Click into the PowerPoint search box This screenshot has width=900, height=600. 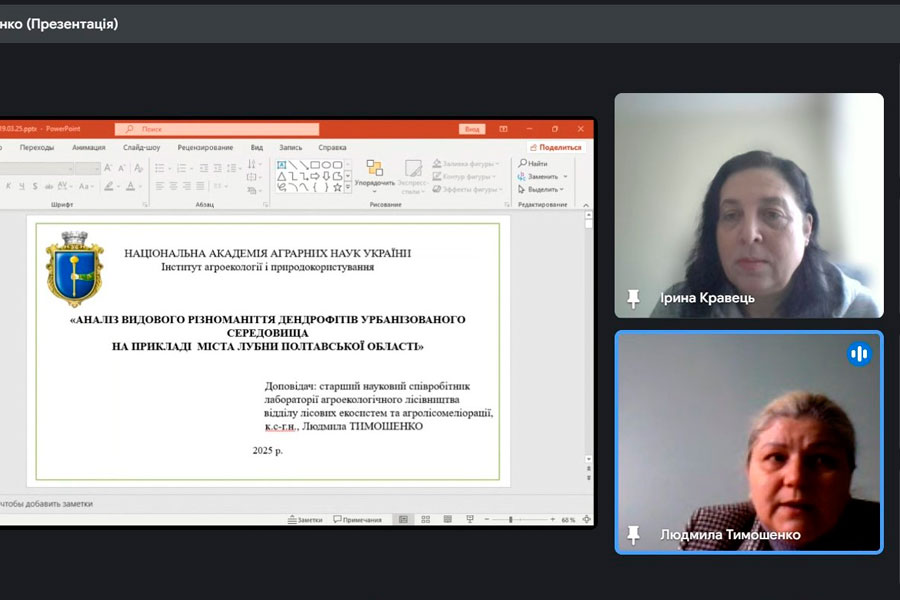pyautogui.click(x=217, y=129)
